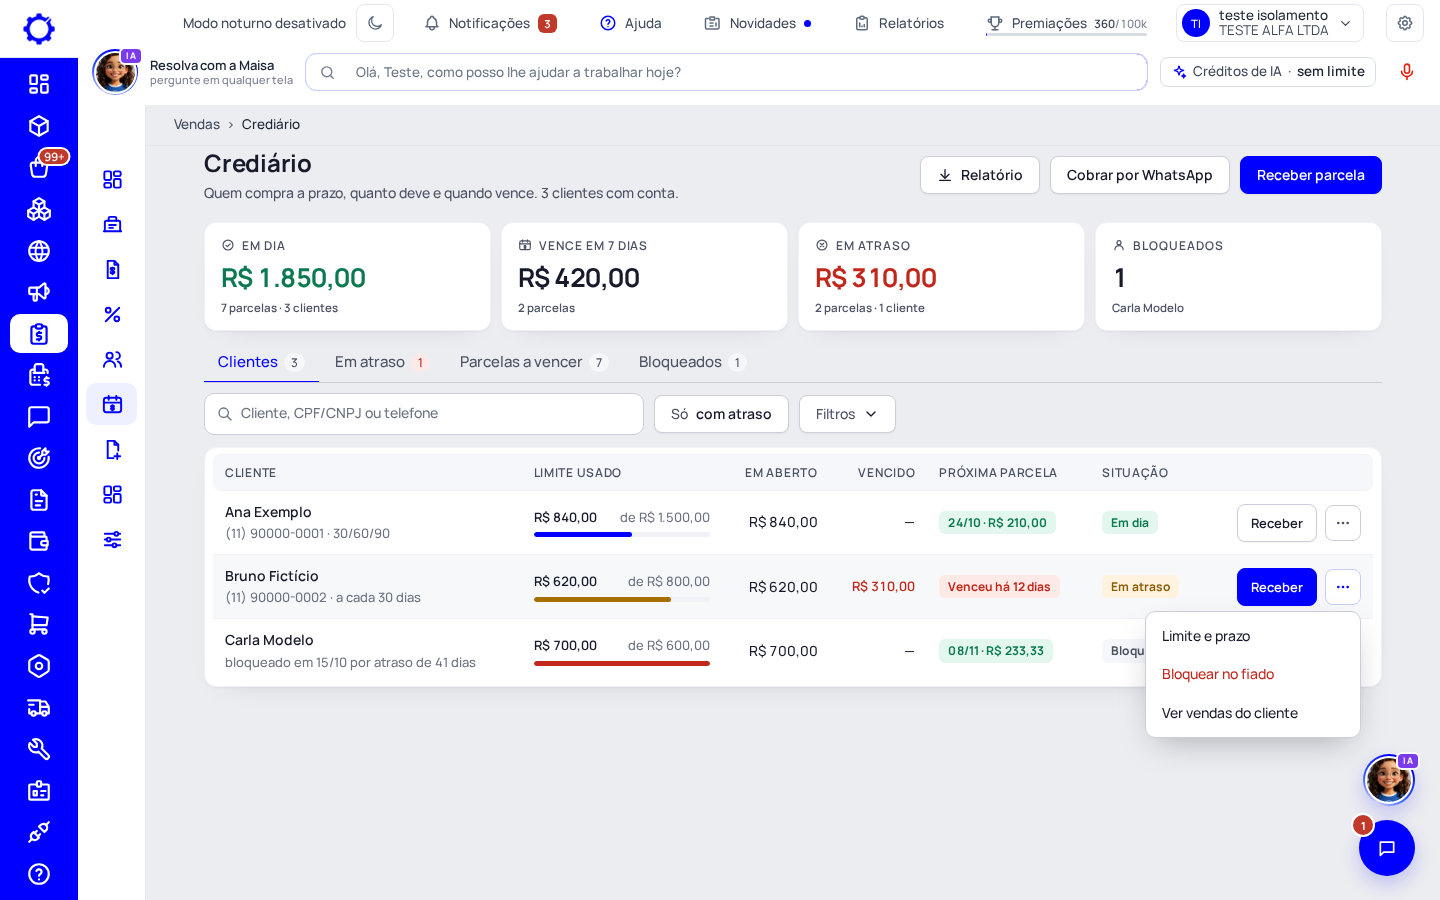The width and height of the screenshot is (1440, 900).
Task: Expand the Filtros dropdown
Action: (847, 414)
